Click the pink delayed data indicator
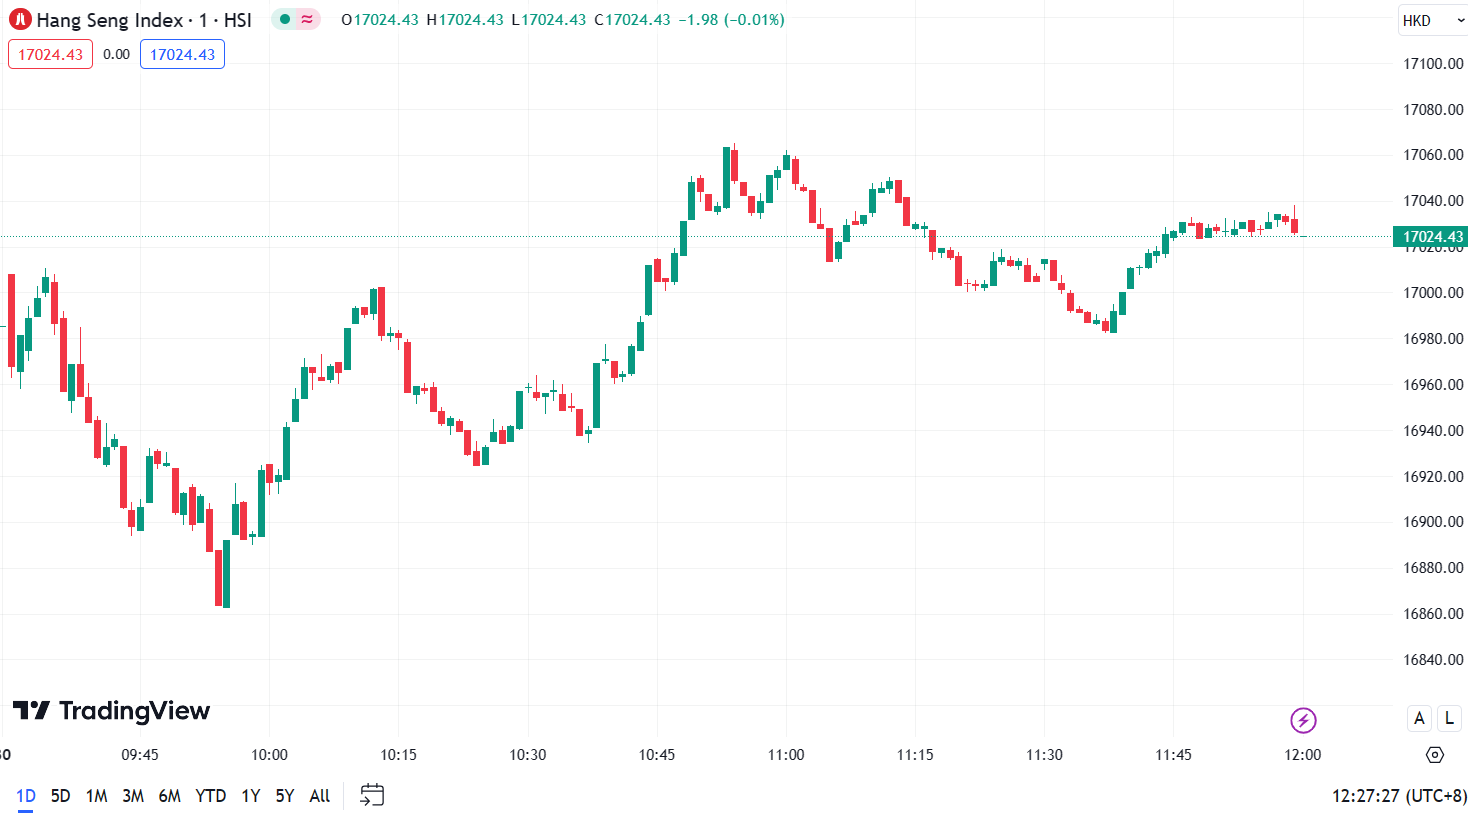 (x=307, y=20)
